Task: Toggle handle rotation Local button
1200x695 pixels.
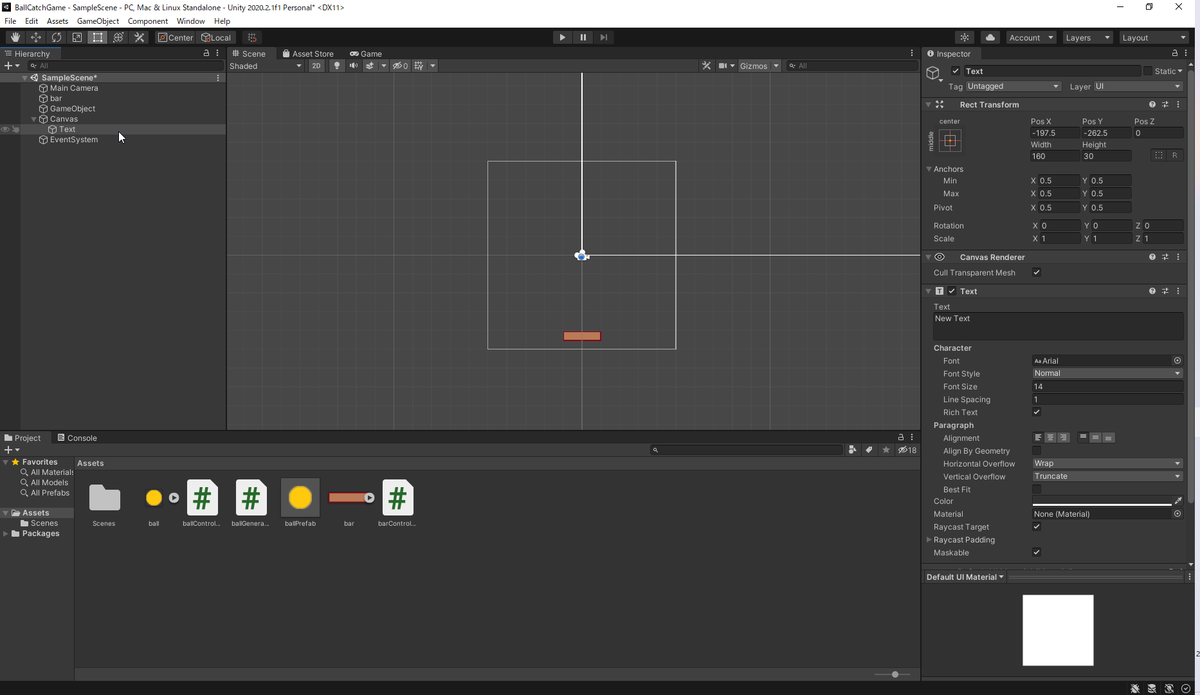Action: 216,37
